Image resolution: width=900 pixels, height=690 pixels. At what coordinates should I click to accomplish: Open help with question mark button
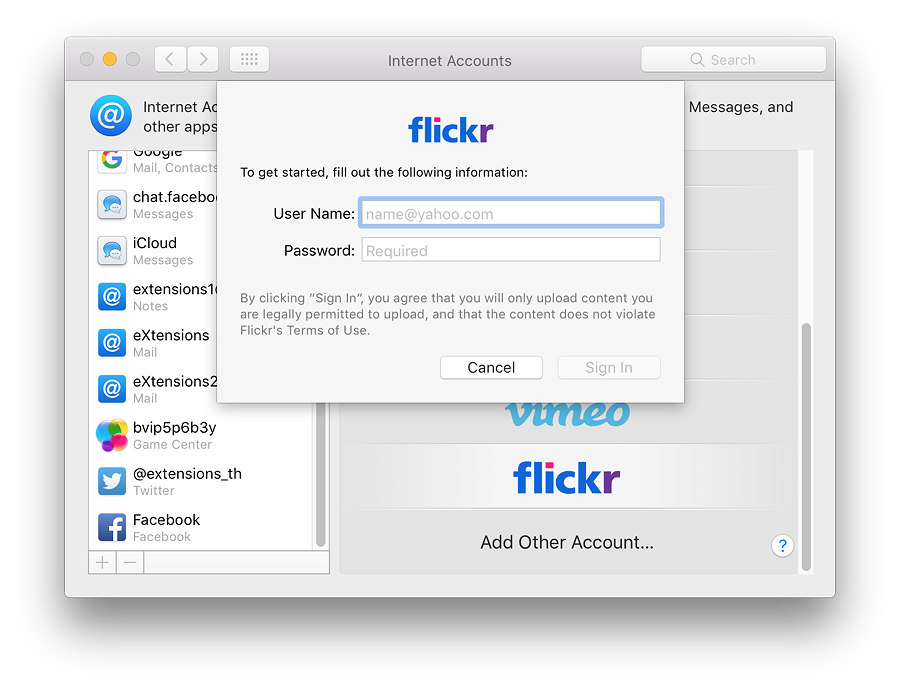pos(782,545)
